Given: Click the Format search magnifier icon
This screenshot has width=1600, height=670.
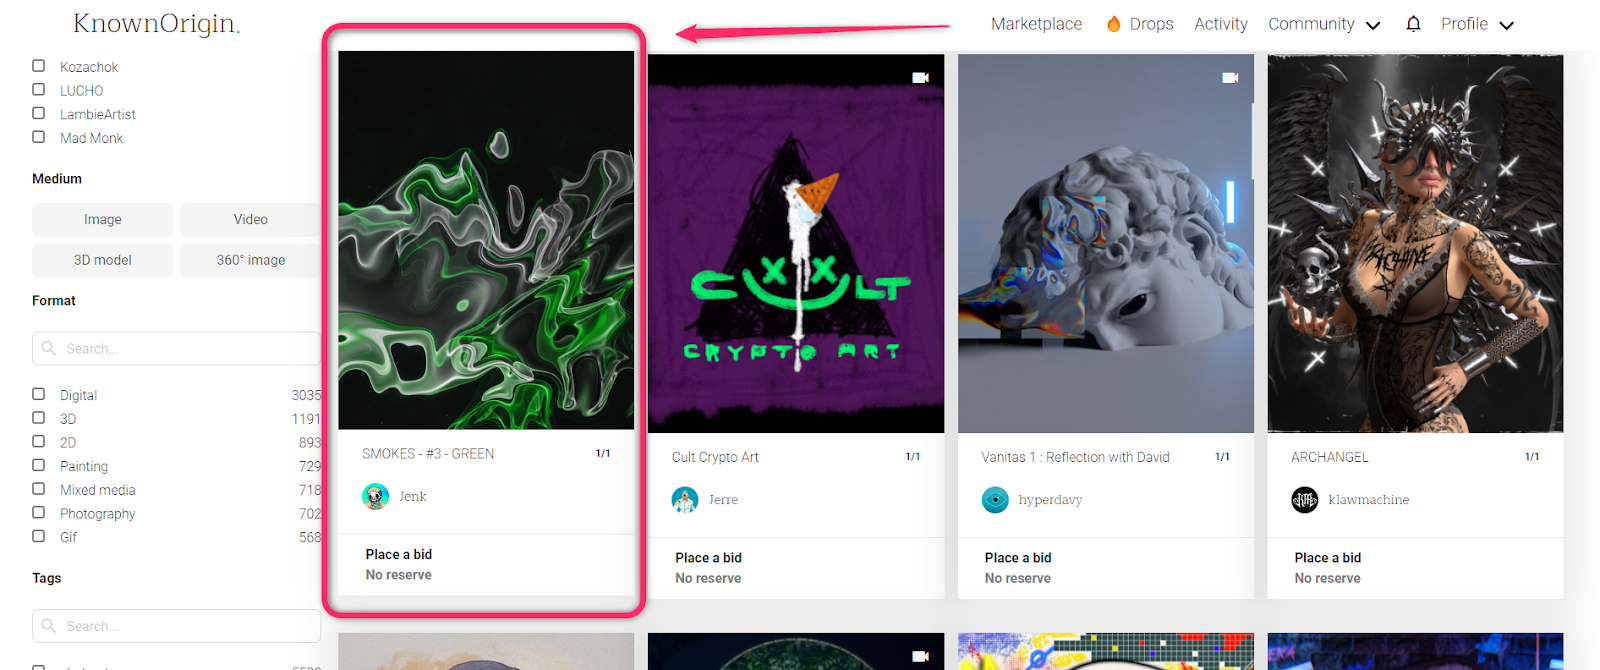Looking at the screenshot, I should 49,348.
